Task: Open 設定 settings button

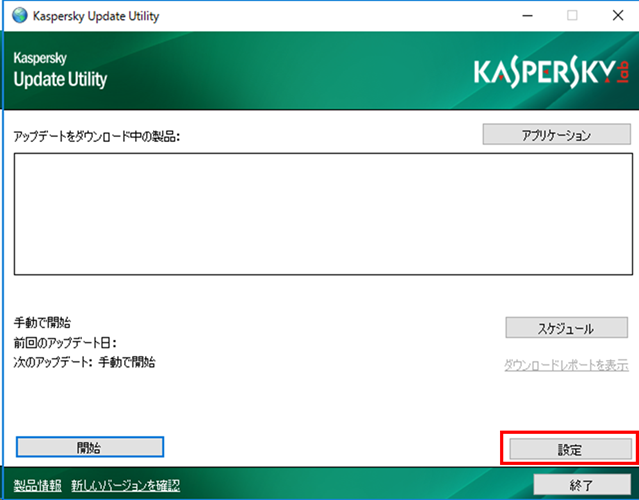Action: pos(570,449)
